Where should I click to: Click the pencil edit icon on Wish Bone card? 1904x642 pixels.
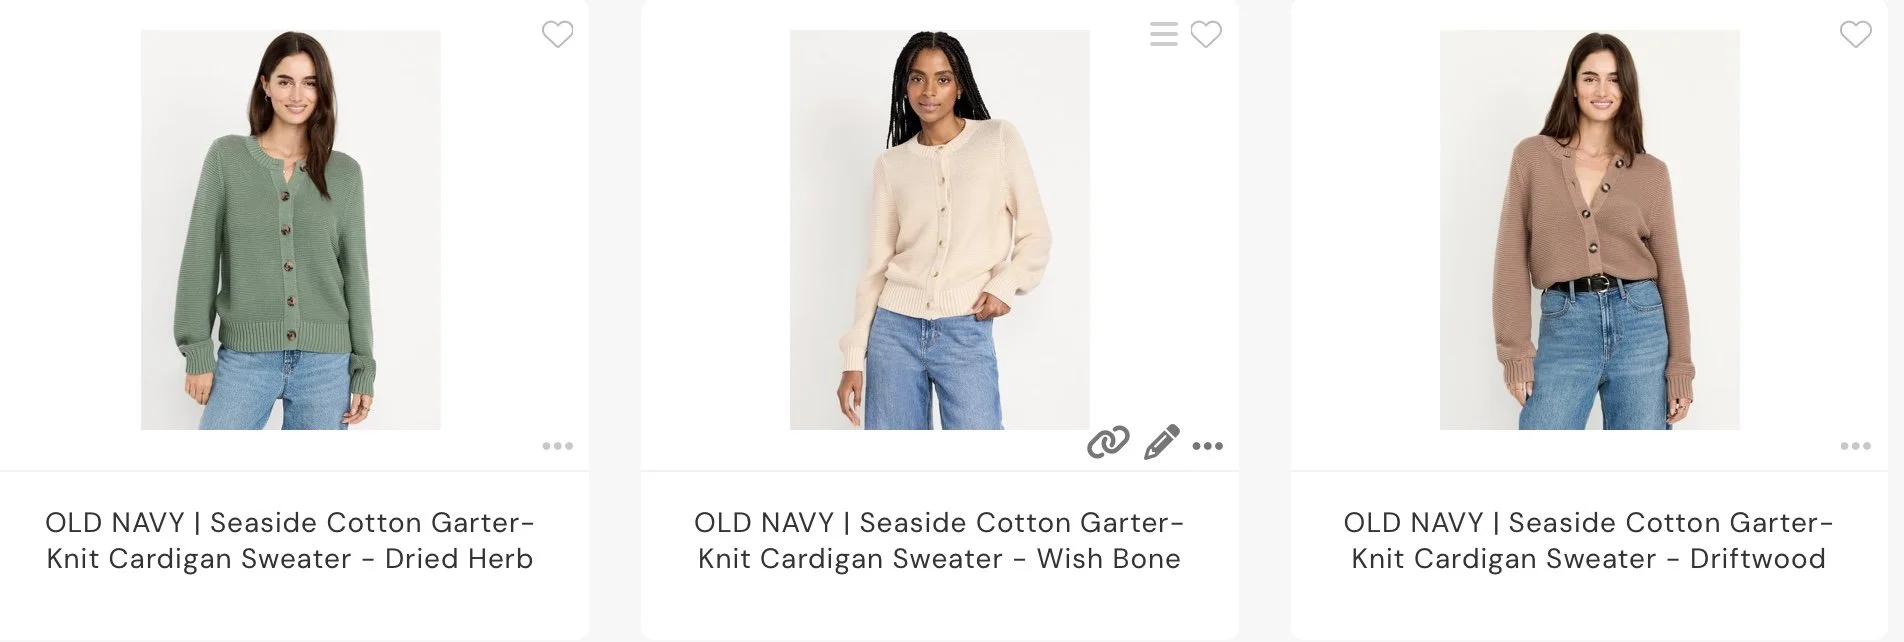click(x=1161, y=442)
